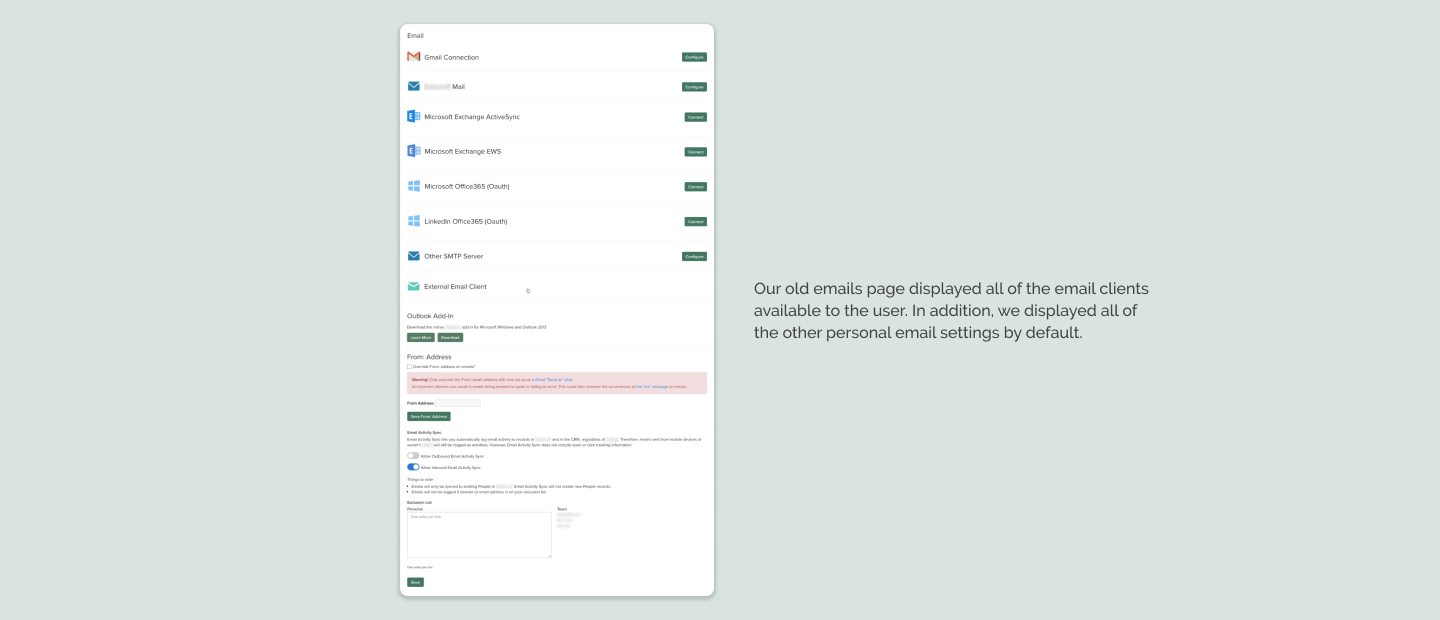Viewport: 1440px width, 620px height.
Task: Click the From Address input field
Action: click(456, 403)
